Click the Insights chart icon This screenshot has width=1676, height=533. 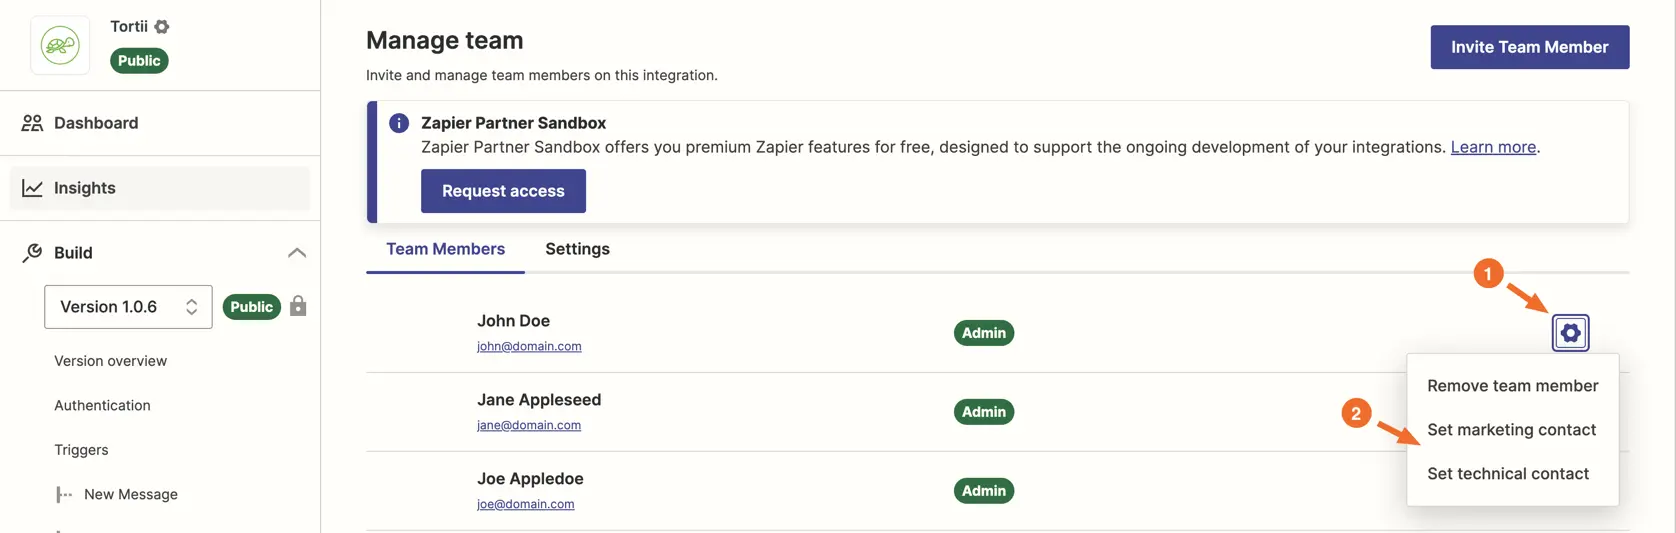coord(32,188)
